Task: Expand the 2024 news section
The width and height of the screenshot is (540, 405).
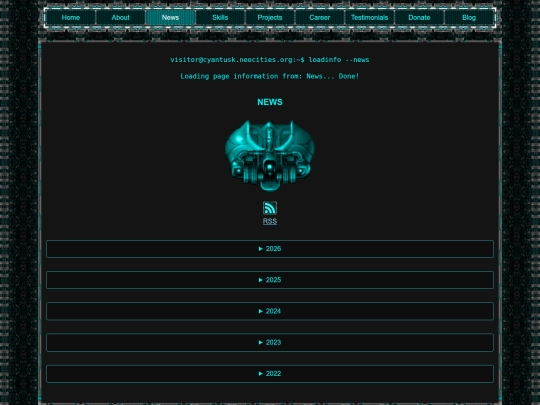Action: 270,311
